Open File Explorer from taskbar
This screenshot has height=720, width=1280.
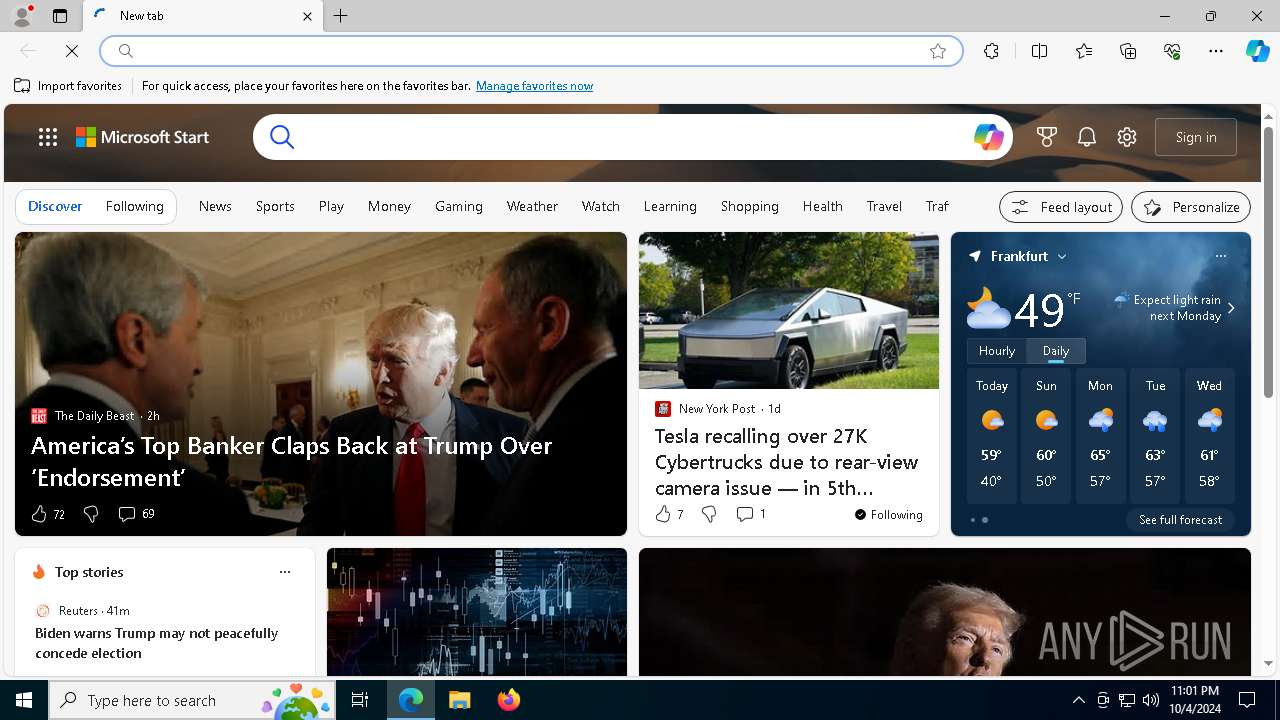click(x=459, y=700)
